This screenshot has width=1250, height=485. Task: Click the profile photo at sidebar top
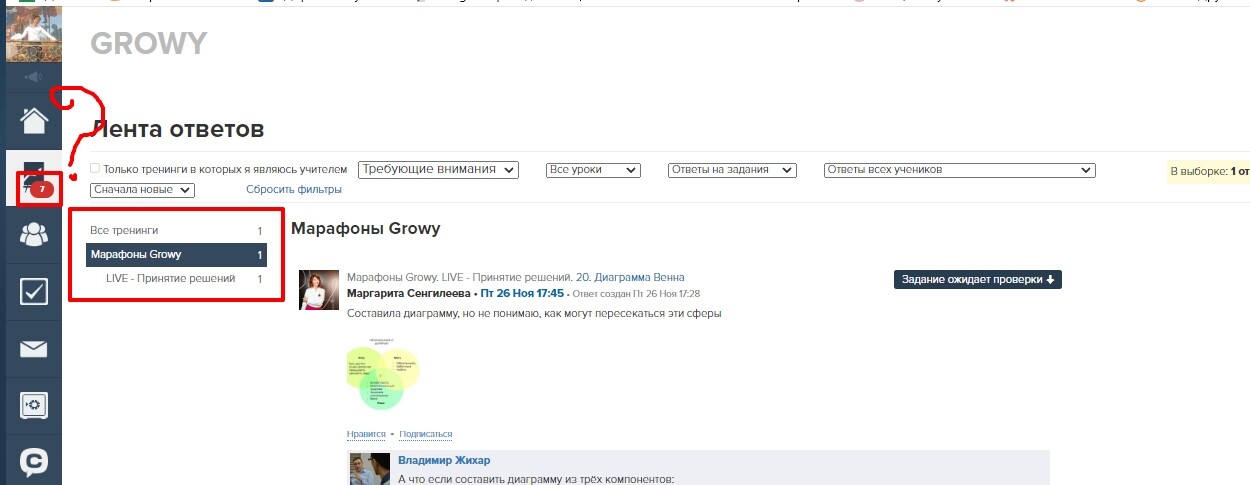33,32
